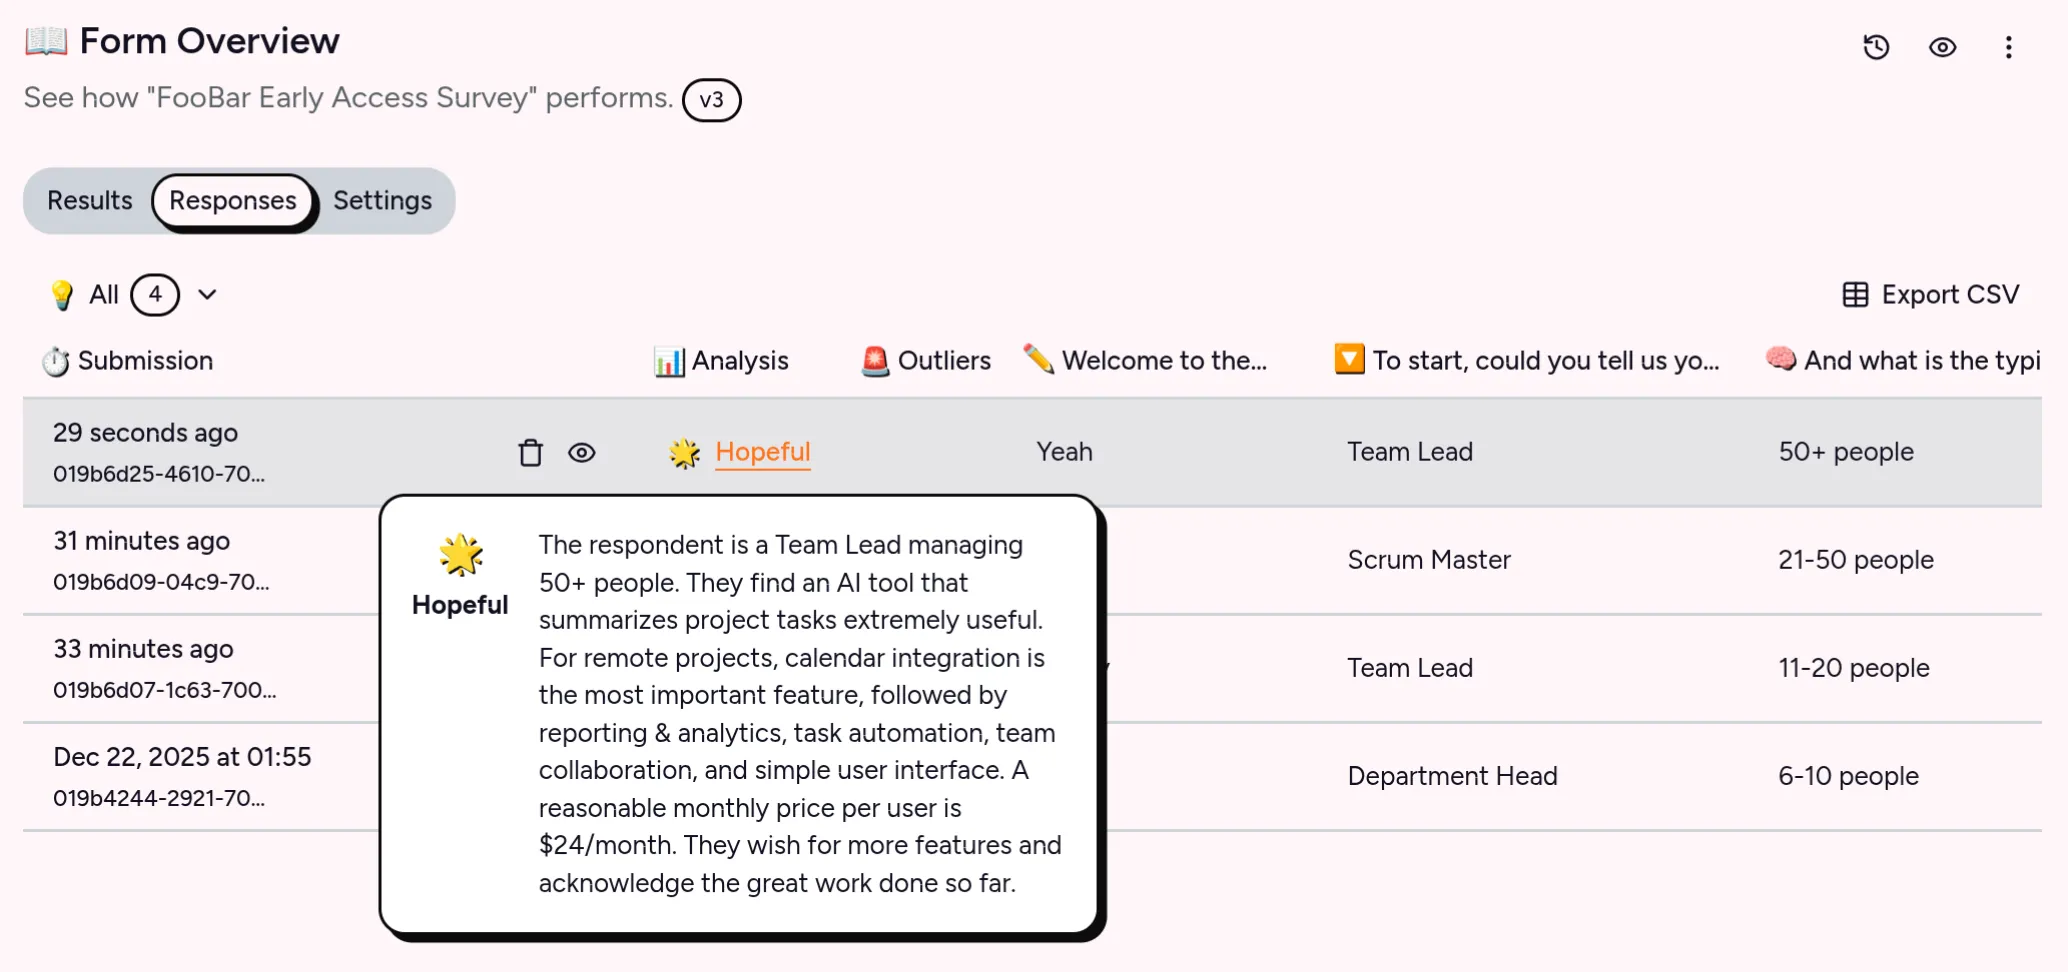Click the Export CSV table icon
Image resolution: width=2068 pixels, height=972 pixels.
[1855, 295]
